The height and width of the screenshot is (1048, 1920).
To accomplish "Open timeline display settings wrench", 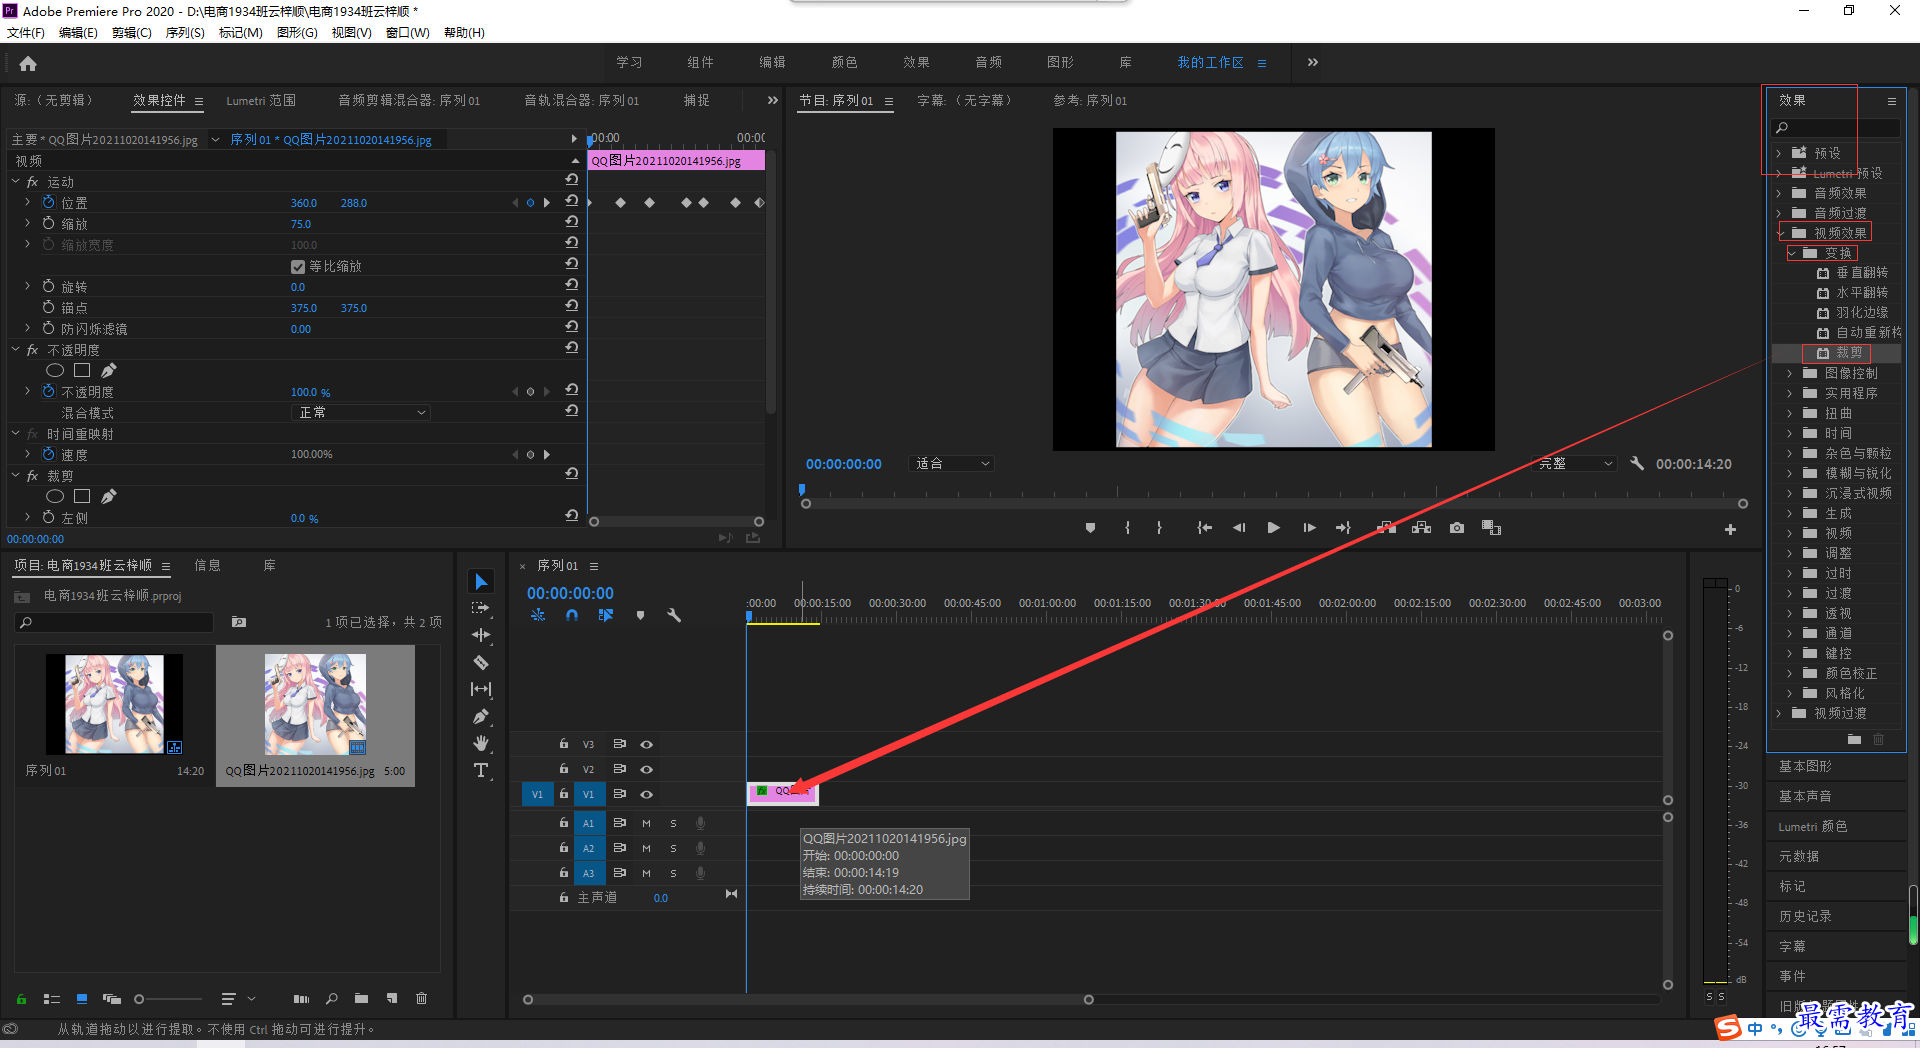I will point(674,615).
